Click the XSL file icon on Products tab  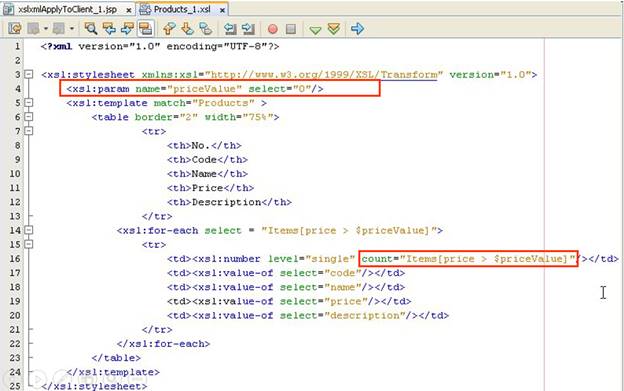[145, 9]
